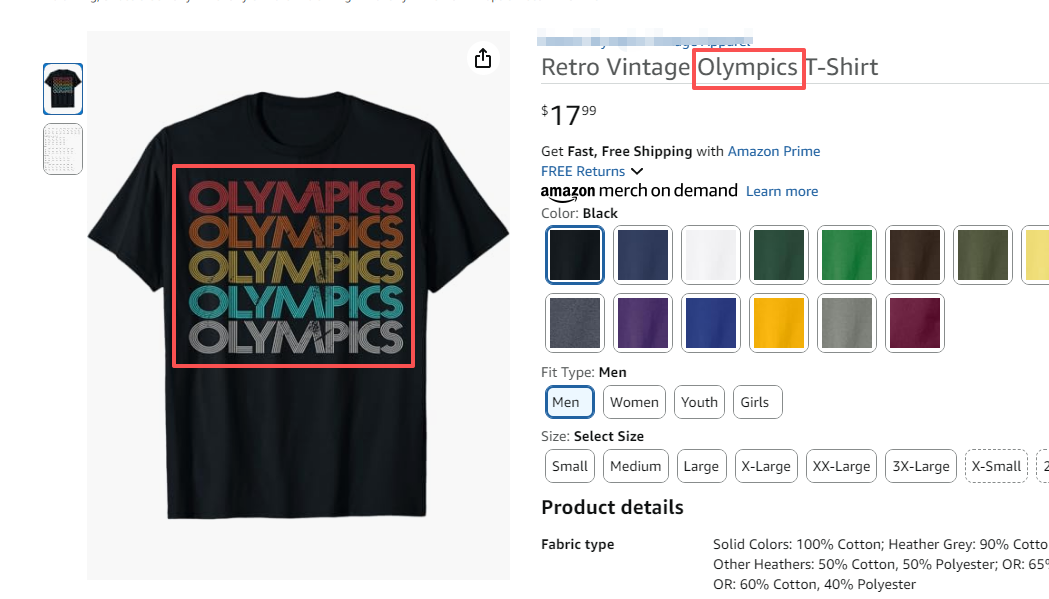Select the heather grey color swatch
This screenshot has height=599, width=1049.
[846, 323]
